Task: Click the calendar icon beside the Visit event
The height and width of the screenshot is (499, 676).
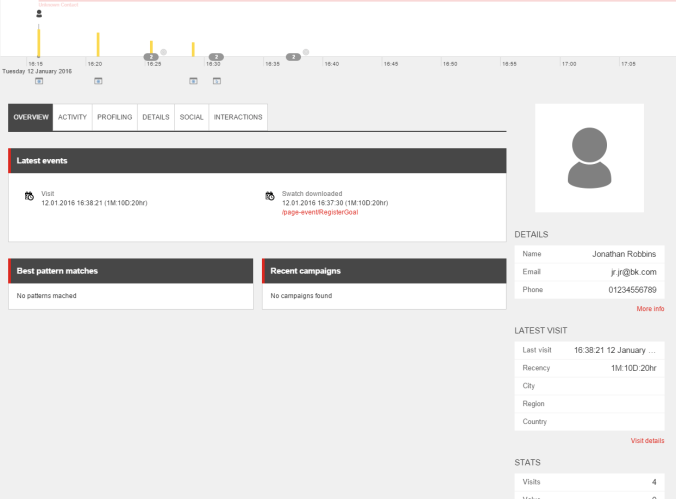Action: [29, 196]
